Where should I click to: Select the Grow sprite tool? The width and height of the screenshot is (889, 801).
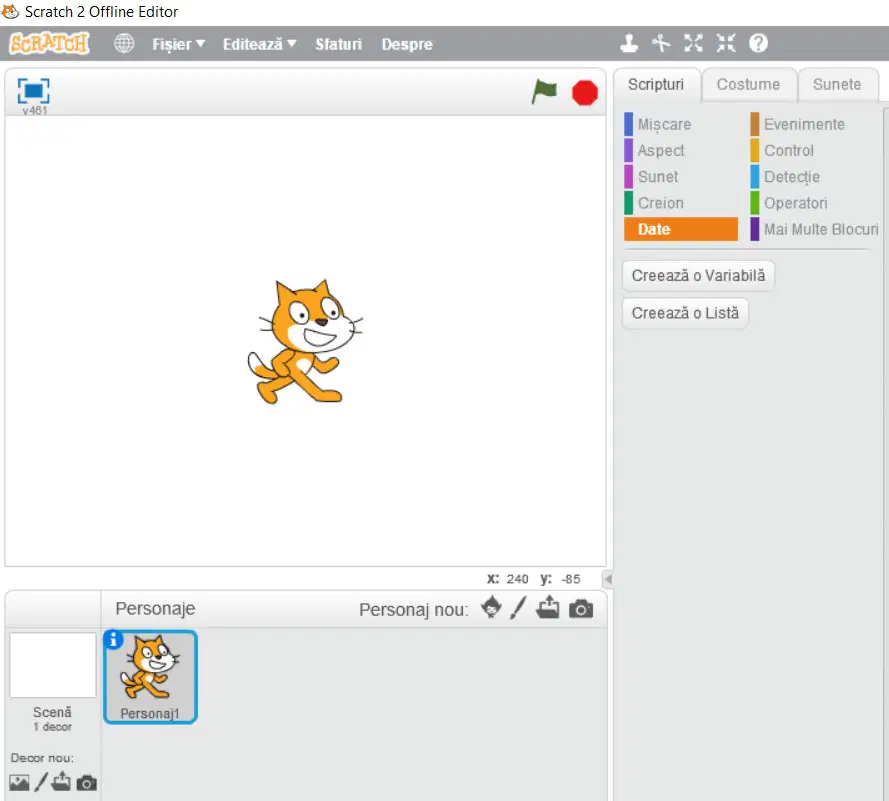point(693,43)
